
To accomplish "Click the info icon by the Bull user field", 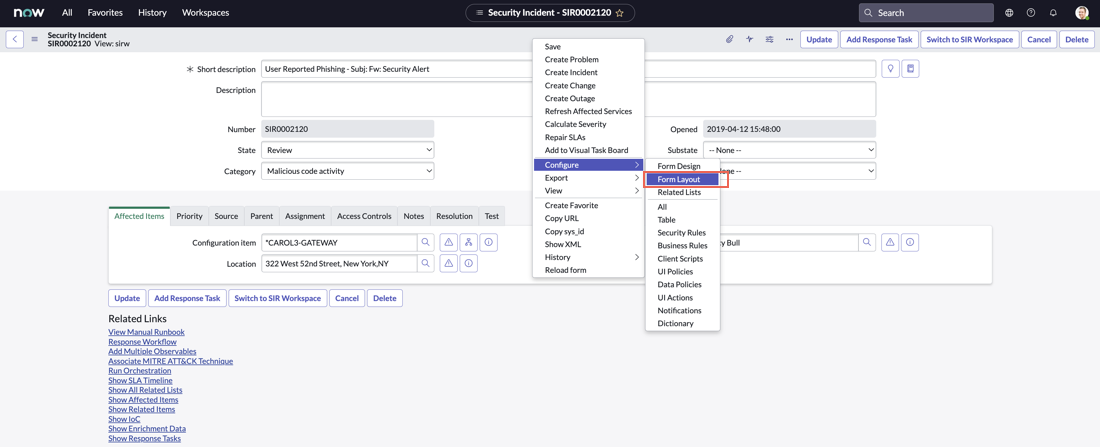I will (x=911, y=242).
